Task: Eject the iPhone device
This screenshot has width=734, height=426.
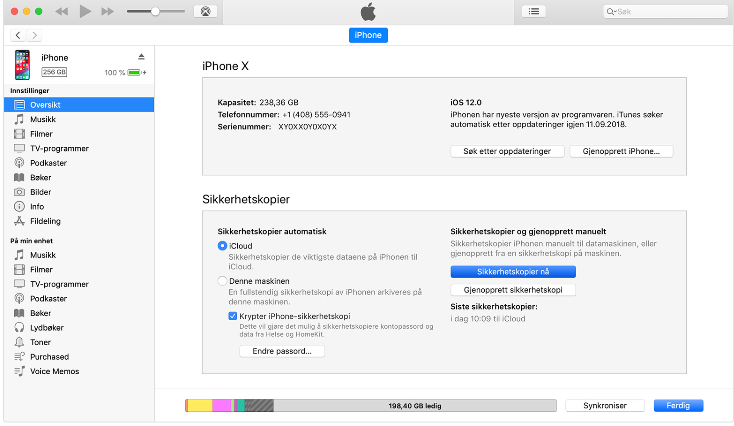Action: tap(141, 57)
